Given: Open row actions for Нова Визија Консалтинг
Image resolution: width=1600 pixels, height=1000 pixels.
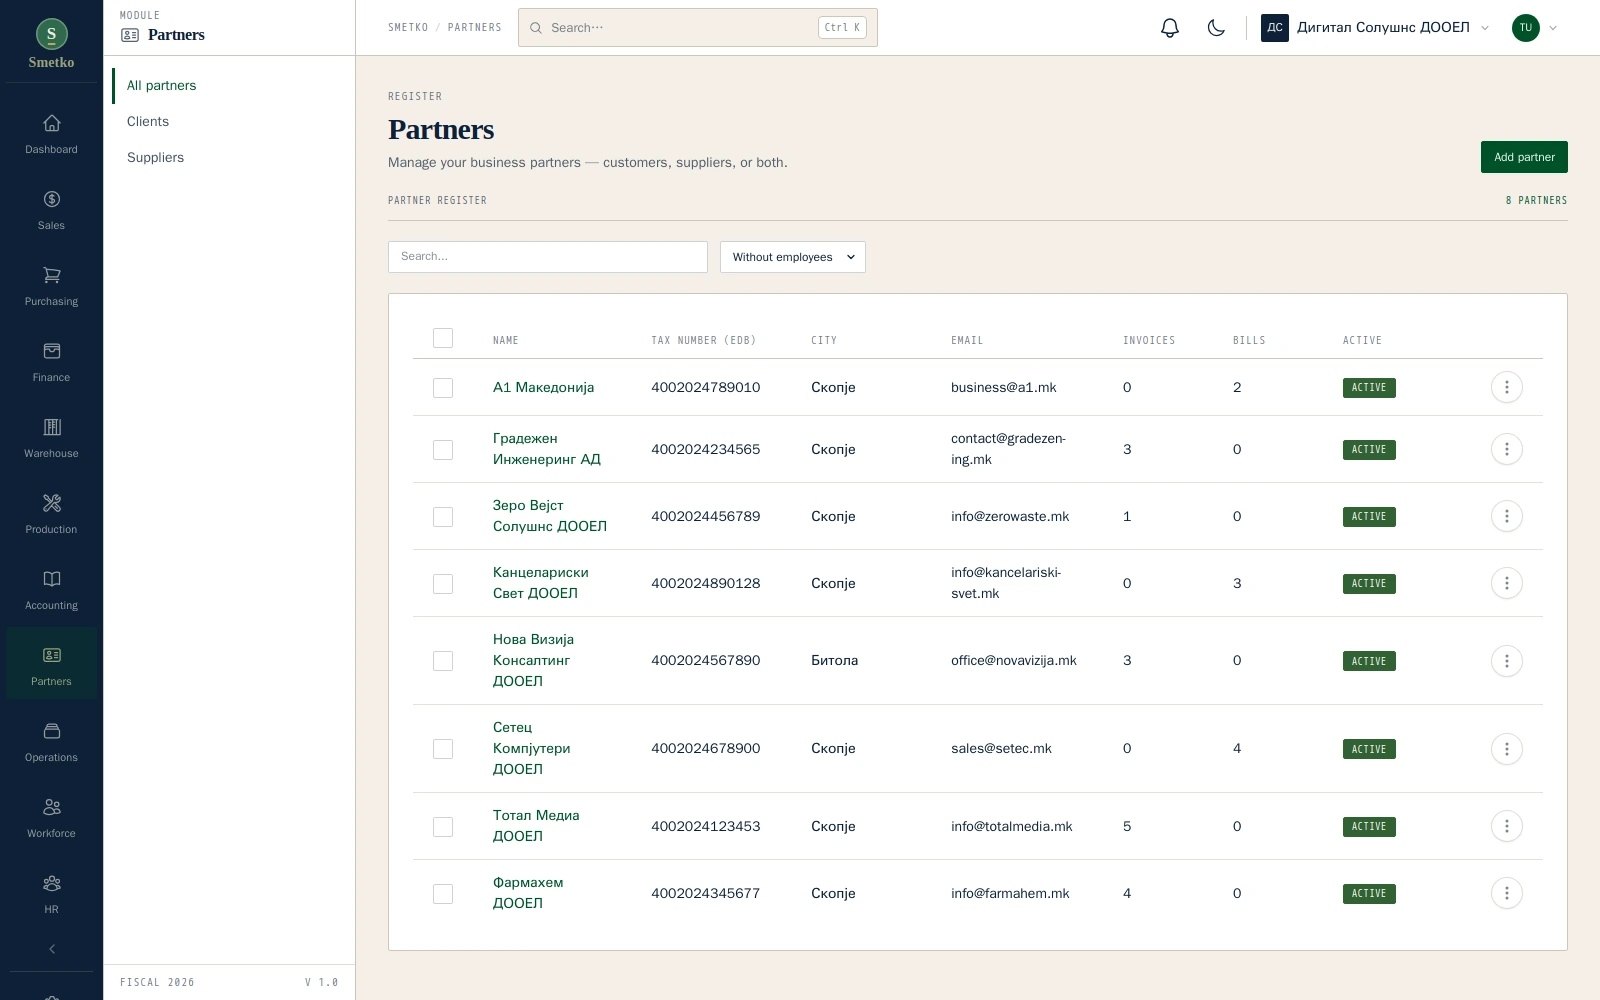Looking at the screenshot, I should (x=1506, y=661).
